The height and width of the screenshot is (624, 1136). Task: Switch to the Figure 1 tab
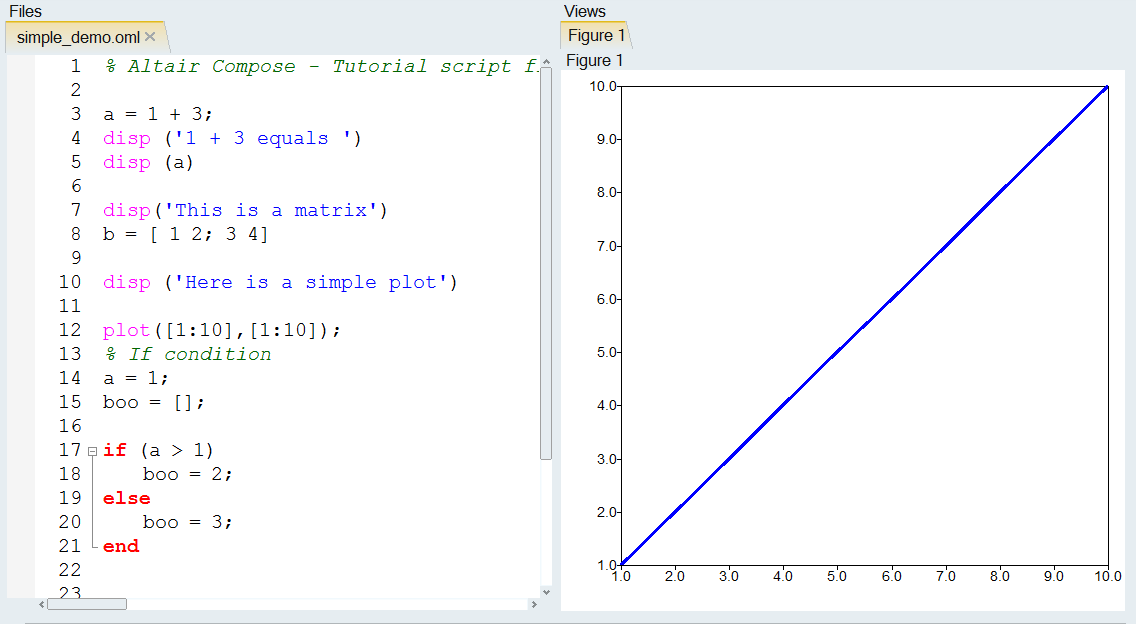[x=596, y=36]
